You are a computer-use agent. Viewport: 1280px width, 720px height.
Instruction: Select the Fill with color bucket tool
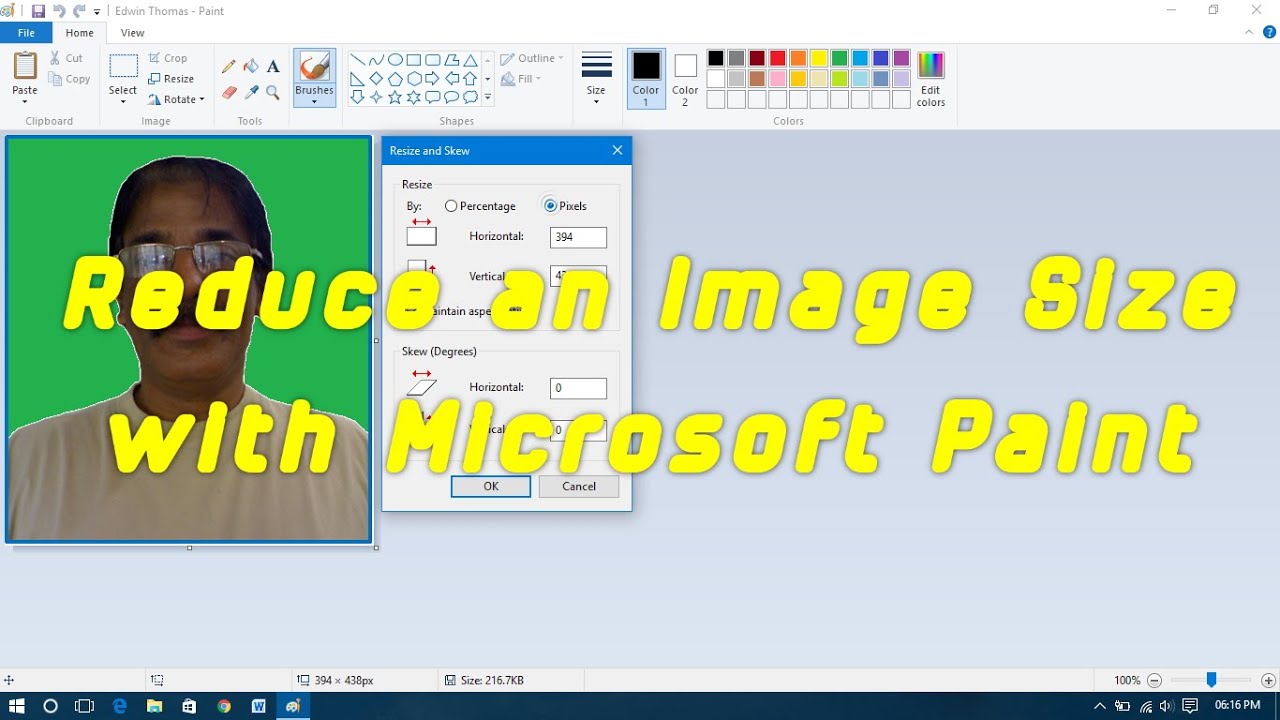(x=251, y=67)
